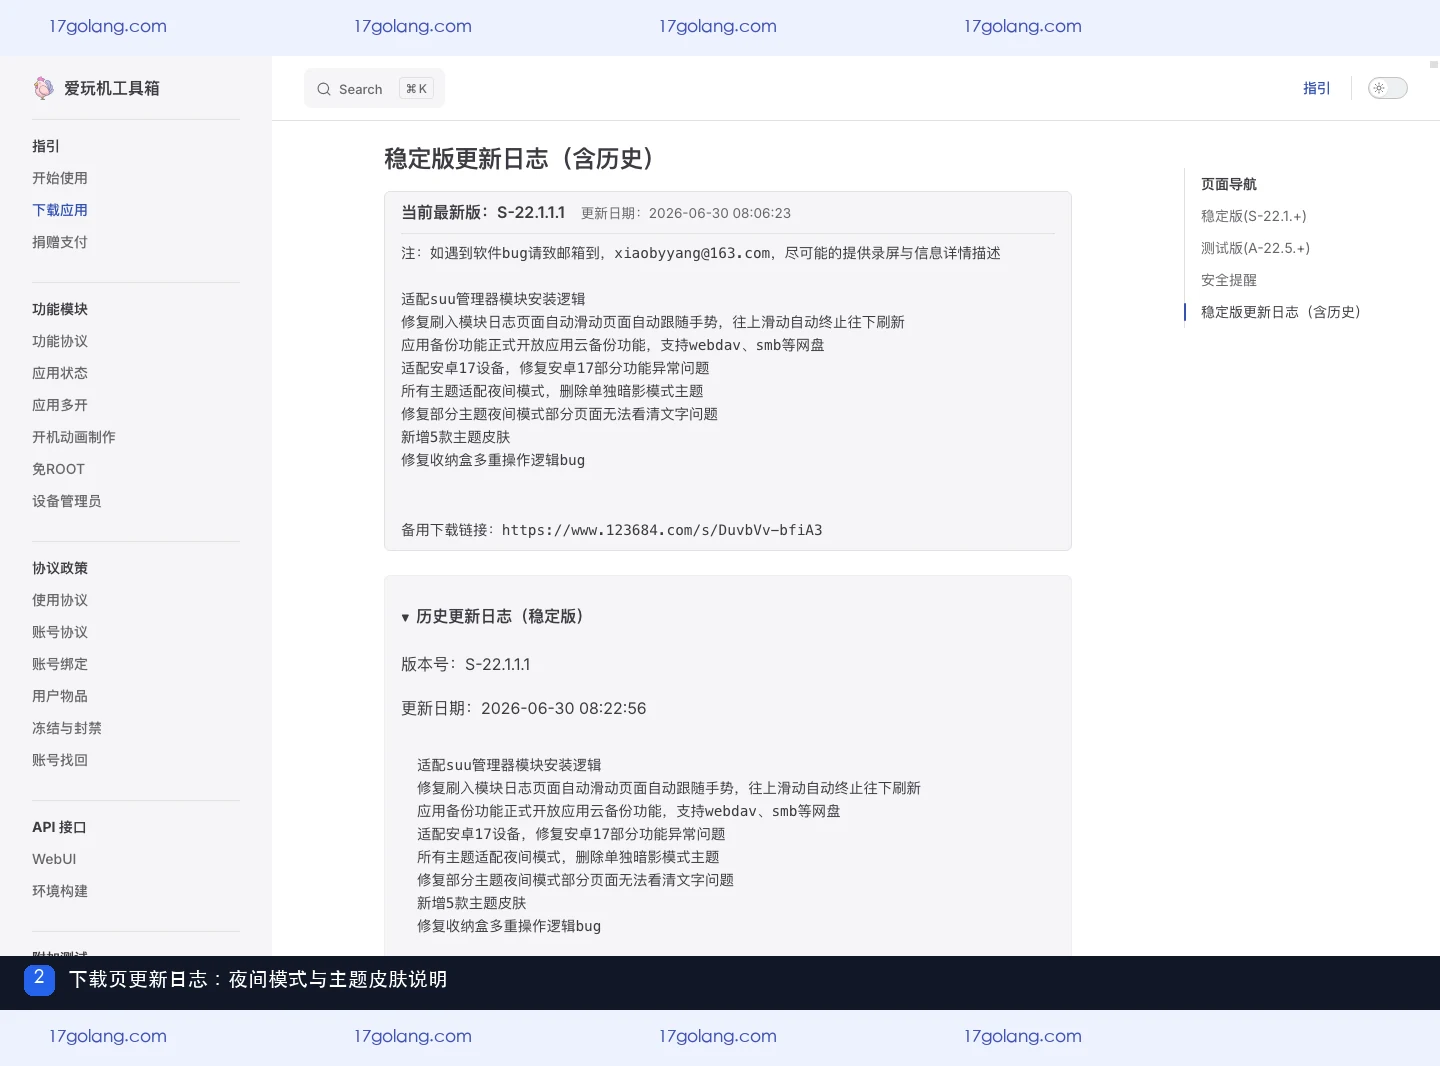Jump to 稳定版(S-22.1.+) in page navigation
Viewport: 1440px width, 1066px height.
(1254, 216)
